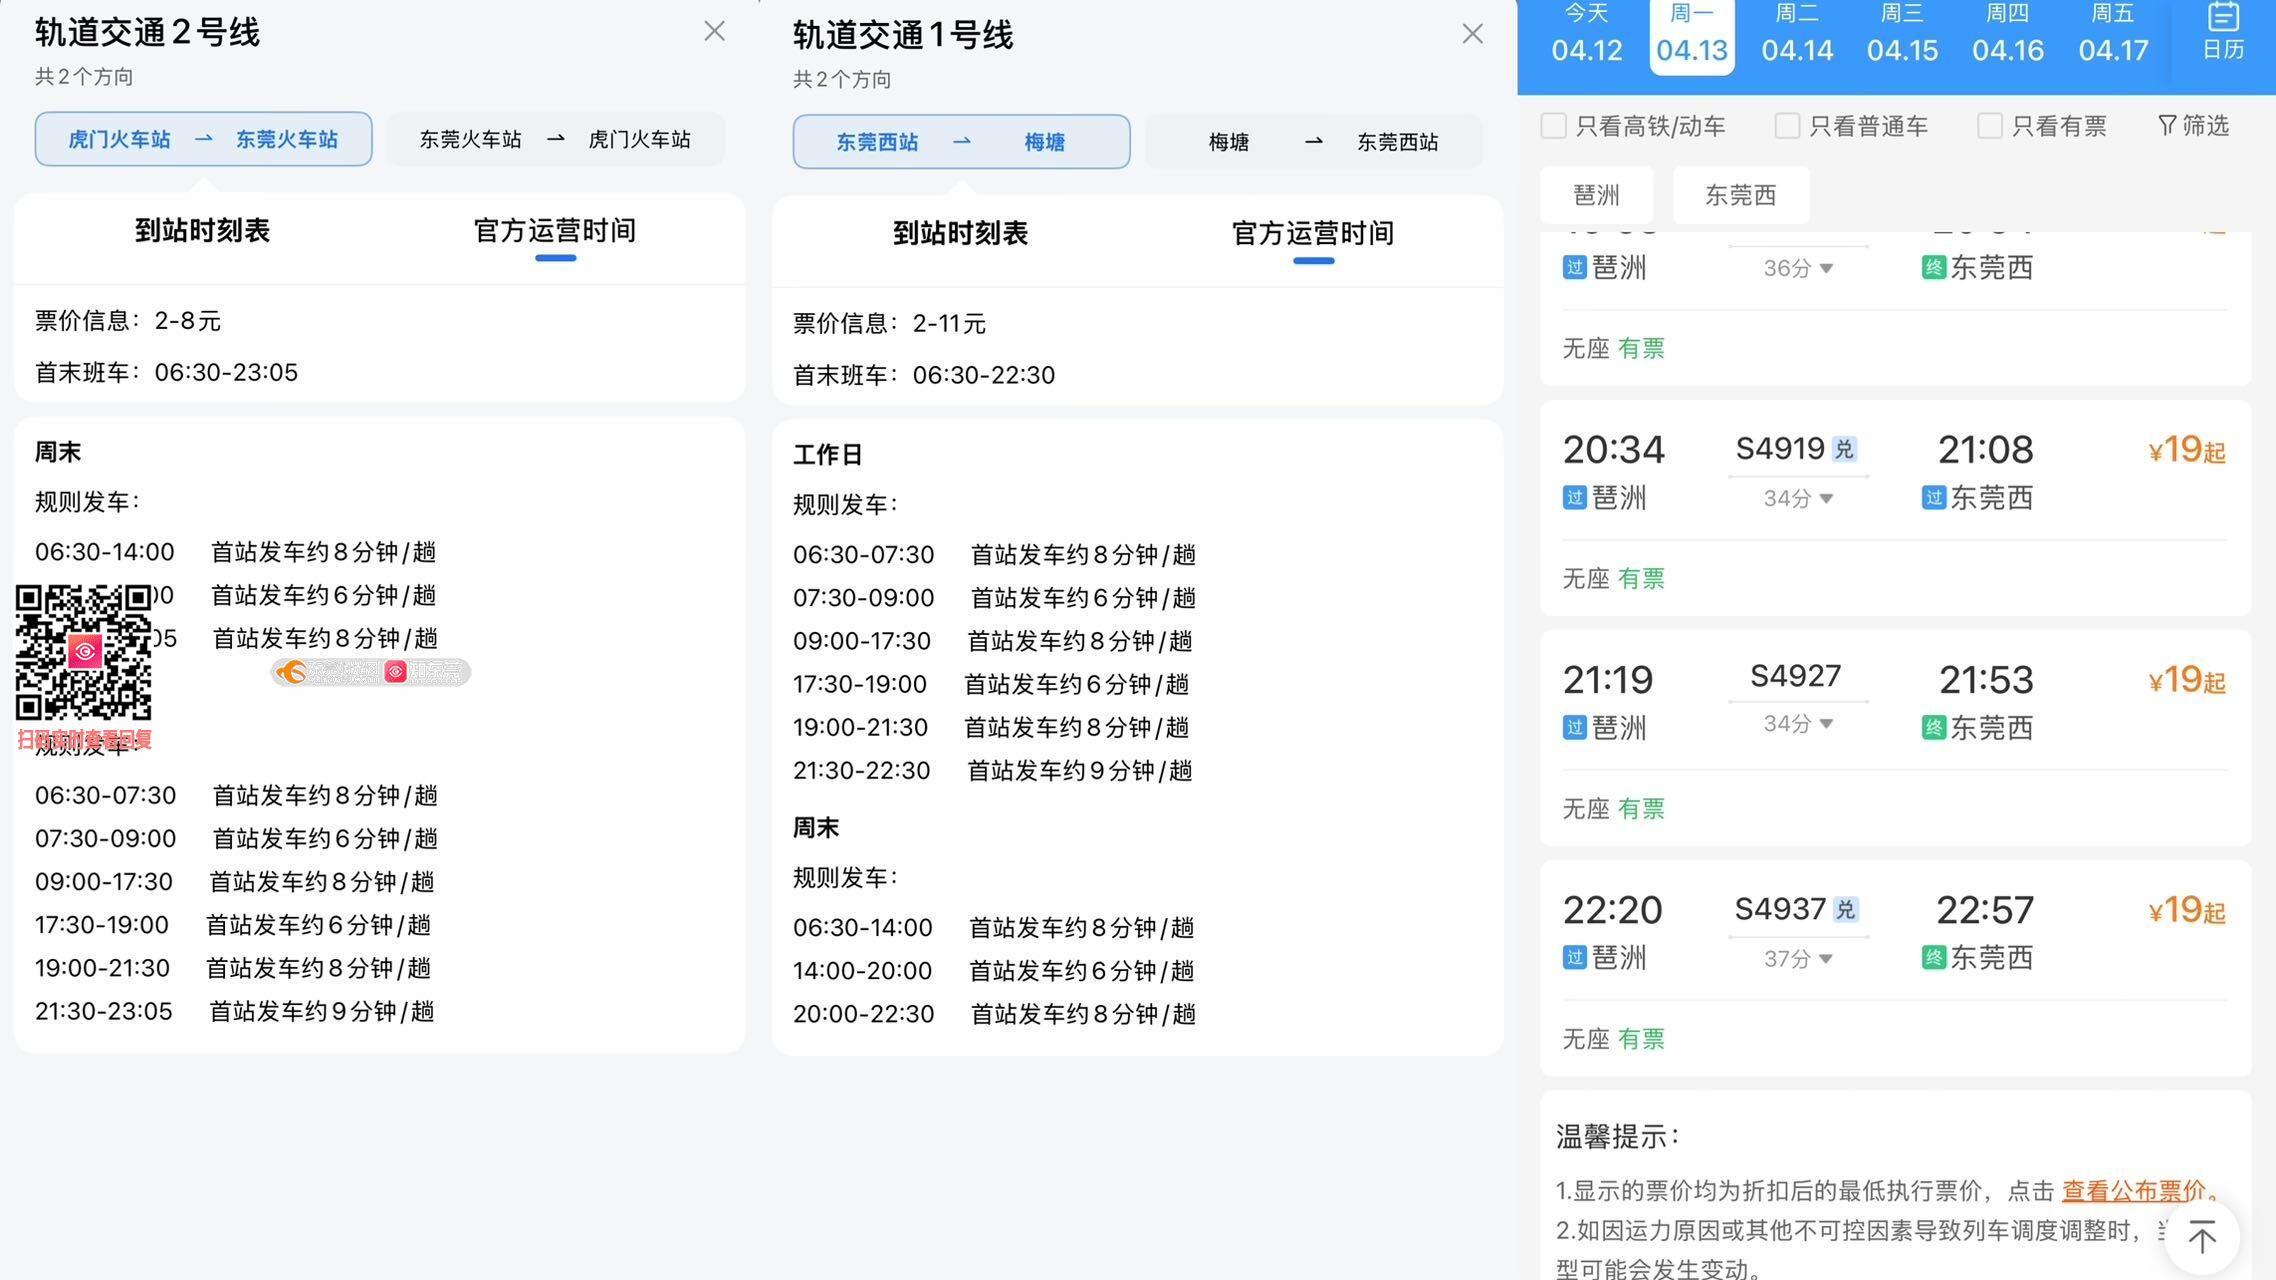Expand the S4937 37分 duration dropdown
This screenshot has height=1280, width=2276.
coord(1798,959)
